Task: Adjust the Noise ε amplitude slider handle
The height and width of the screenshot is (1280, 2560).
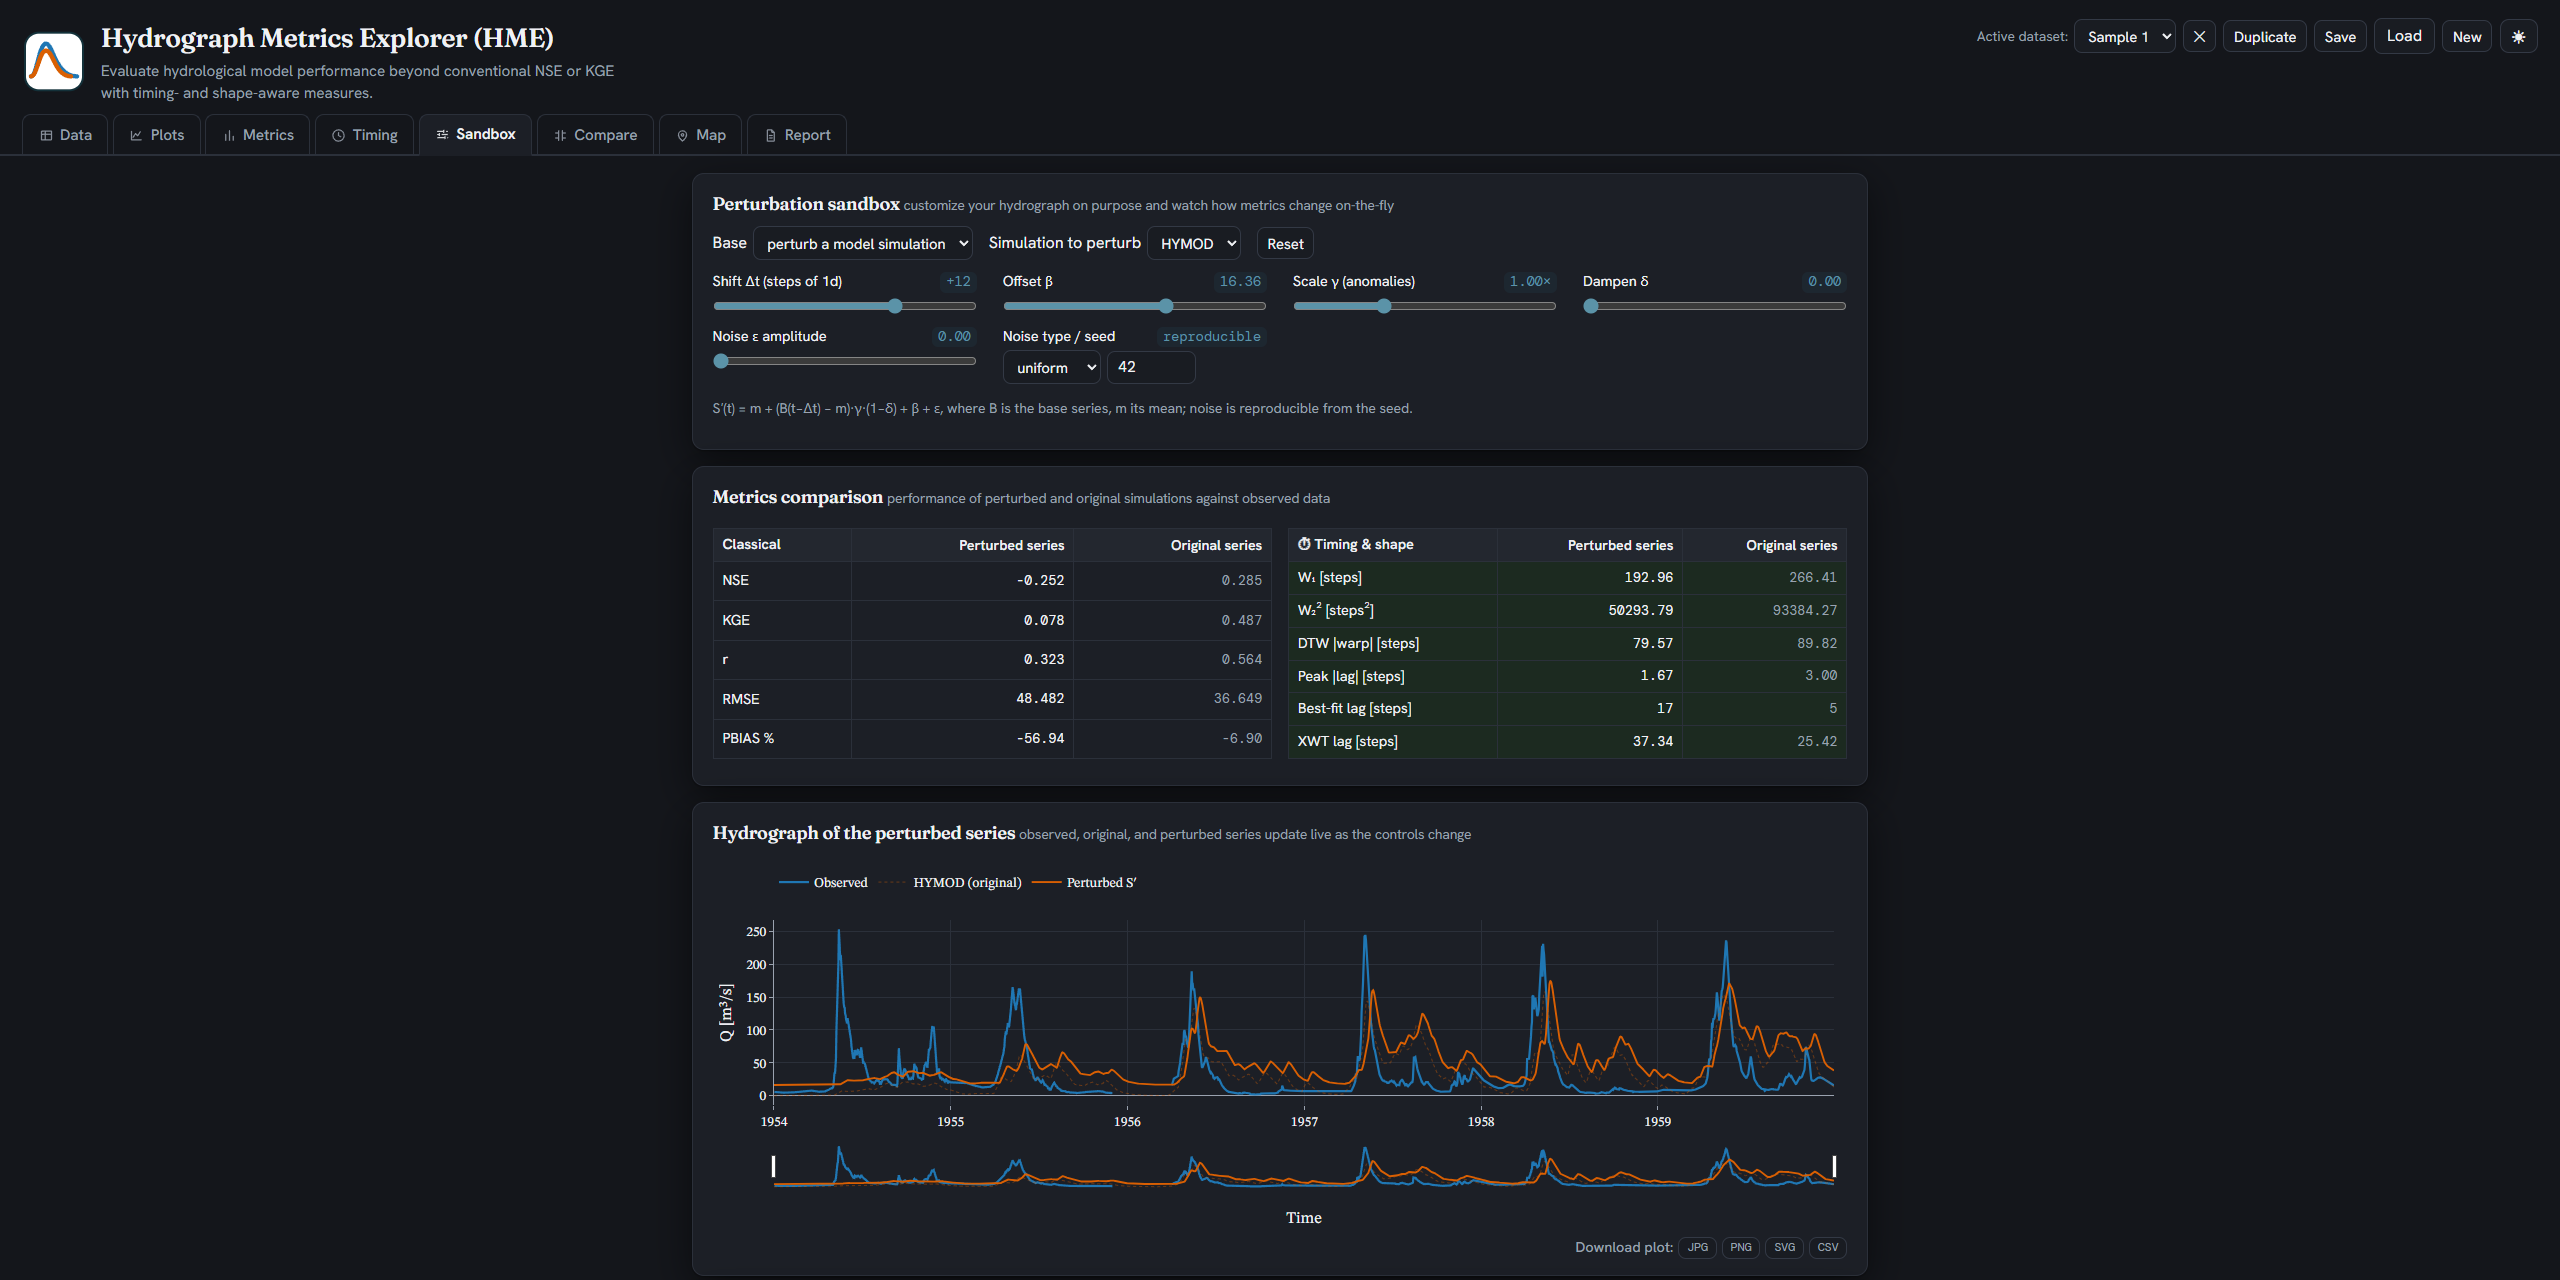Action: pos(721,361)
